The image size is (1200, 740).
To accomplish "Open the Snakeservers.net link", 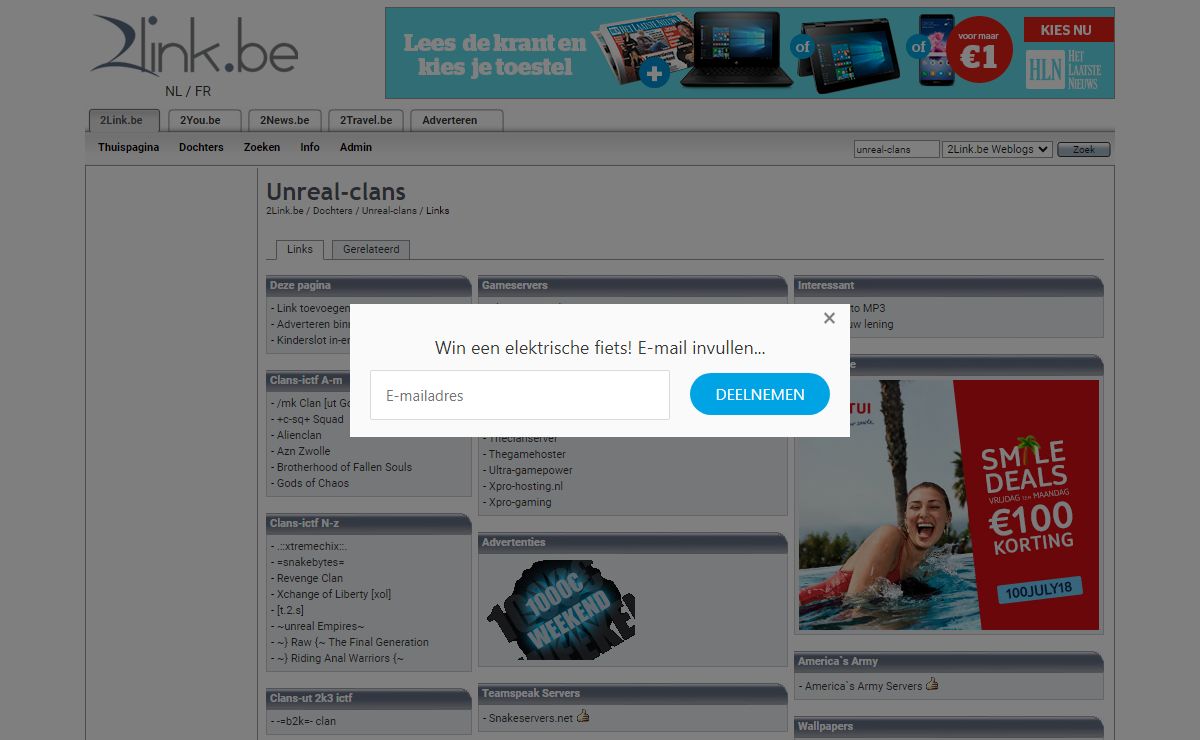I will click(531, 718).
